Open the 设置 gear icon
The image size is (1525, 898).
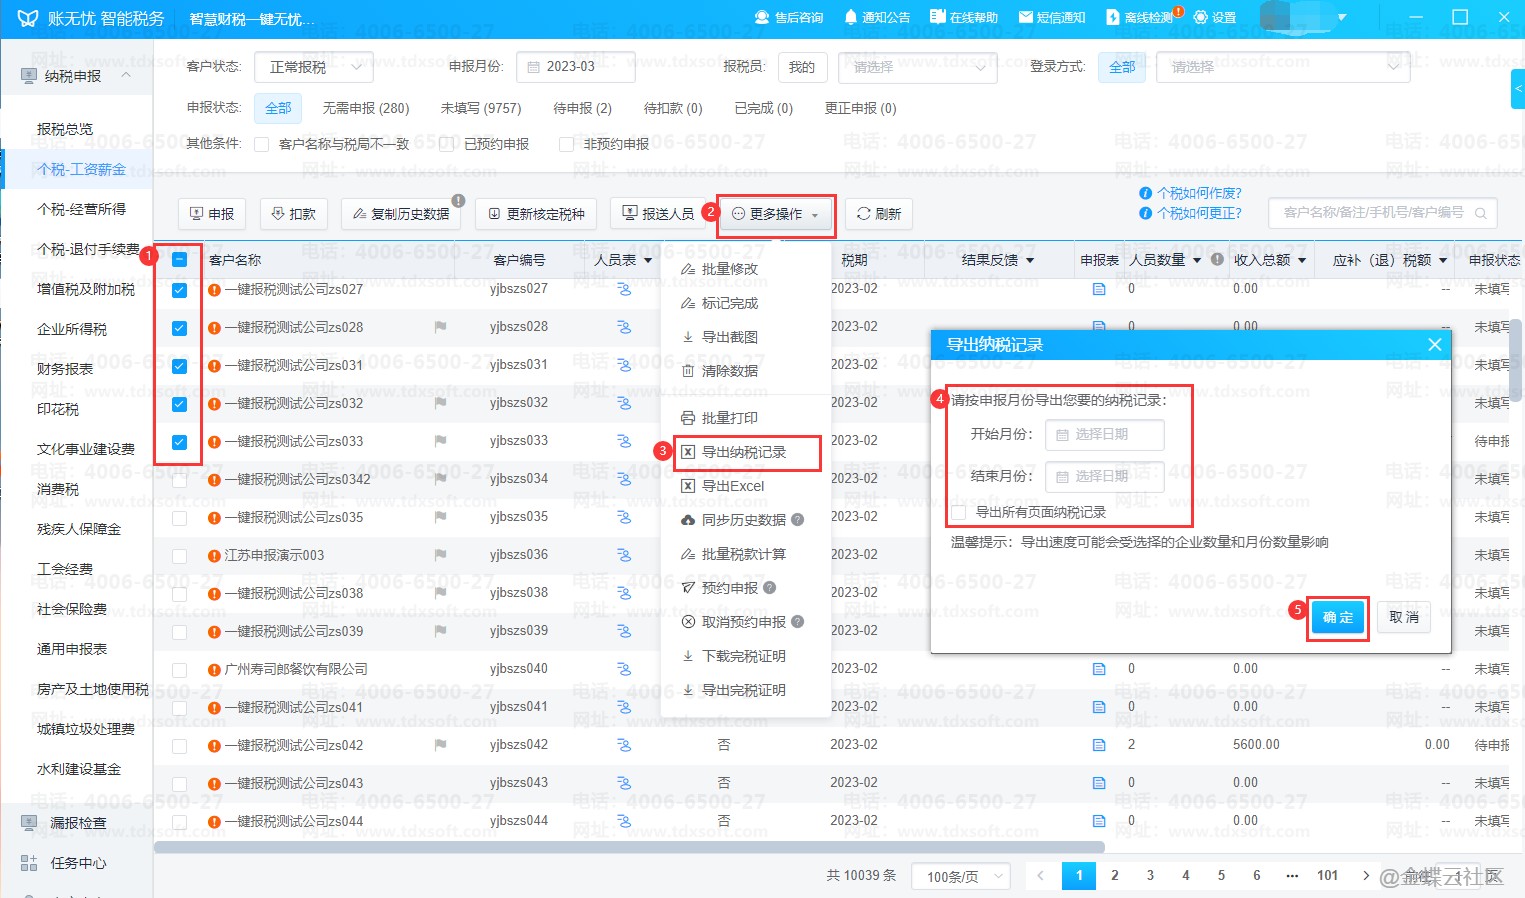1201,17
